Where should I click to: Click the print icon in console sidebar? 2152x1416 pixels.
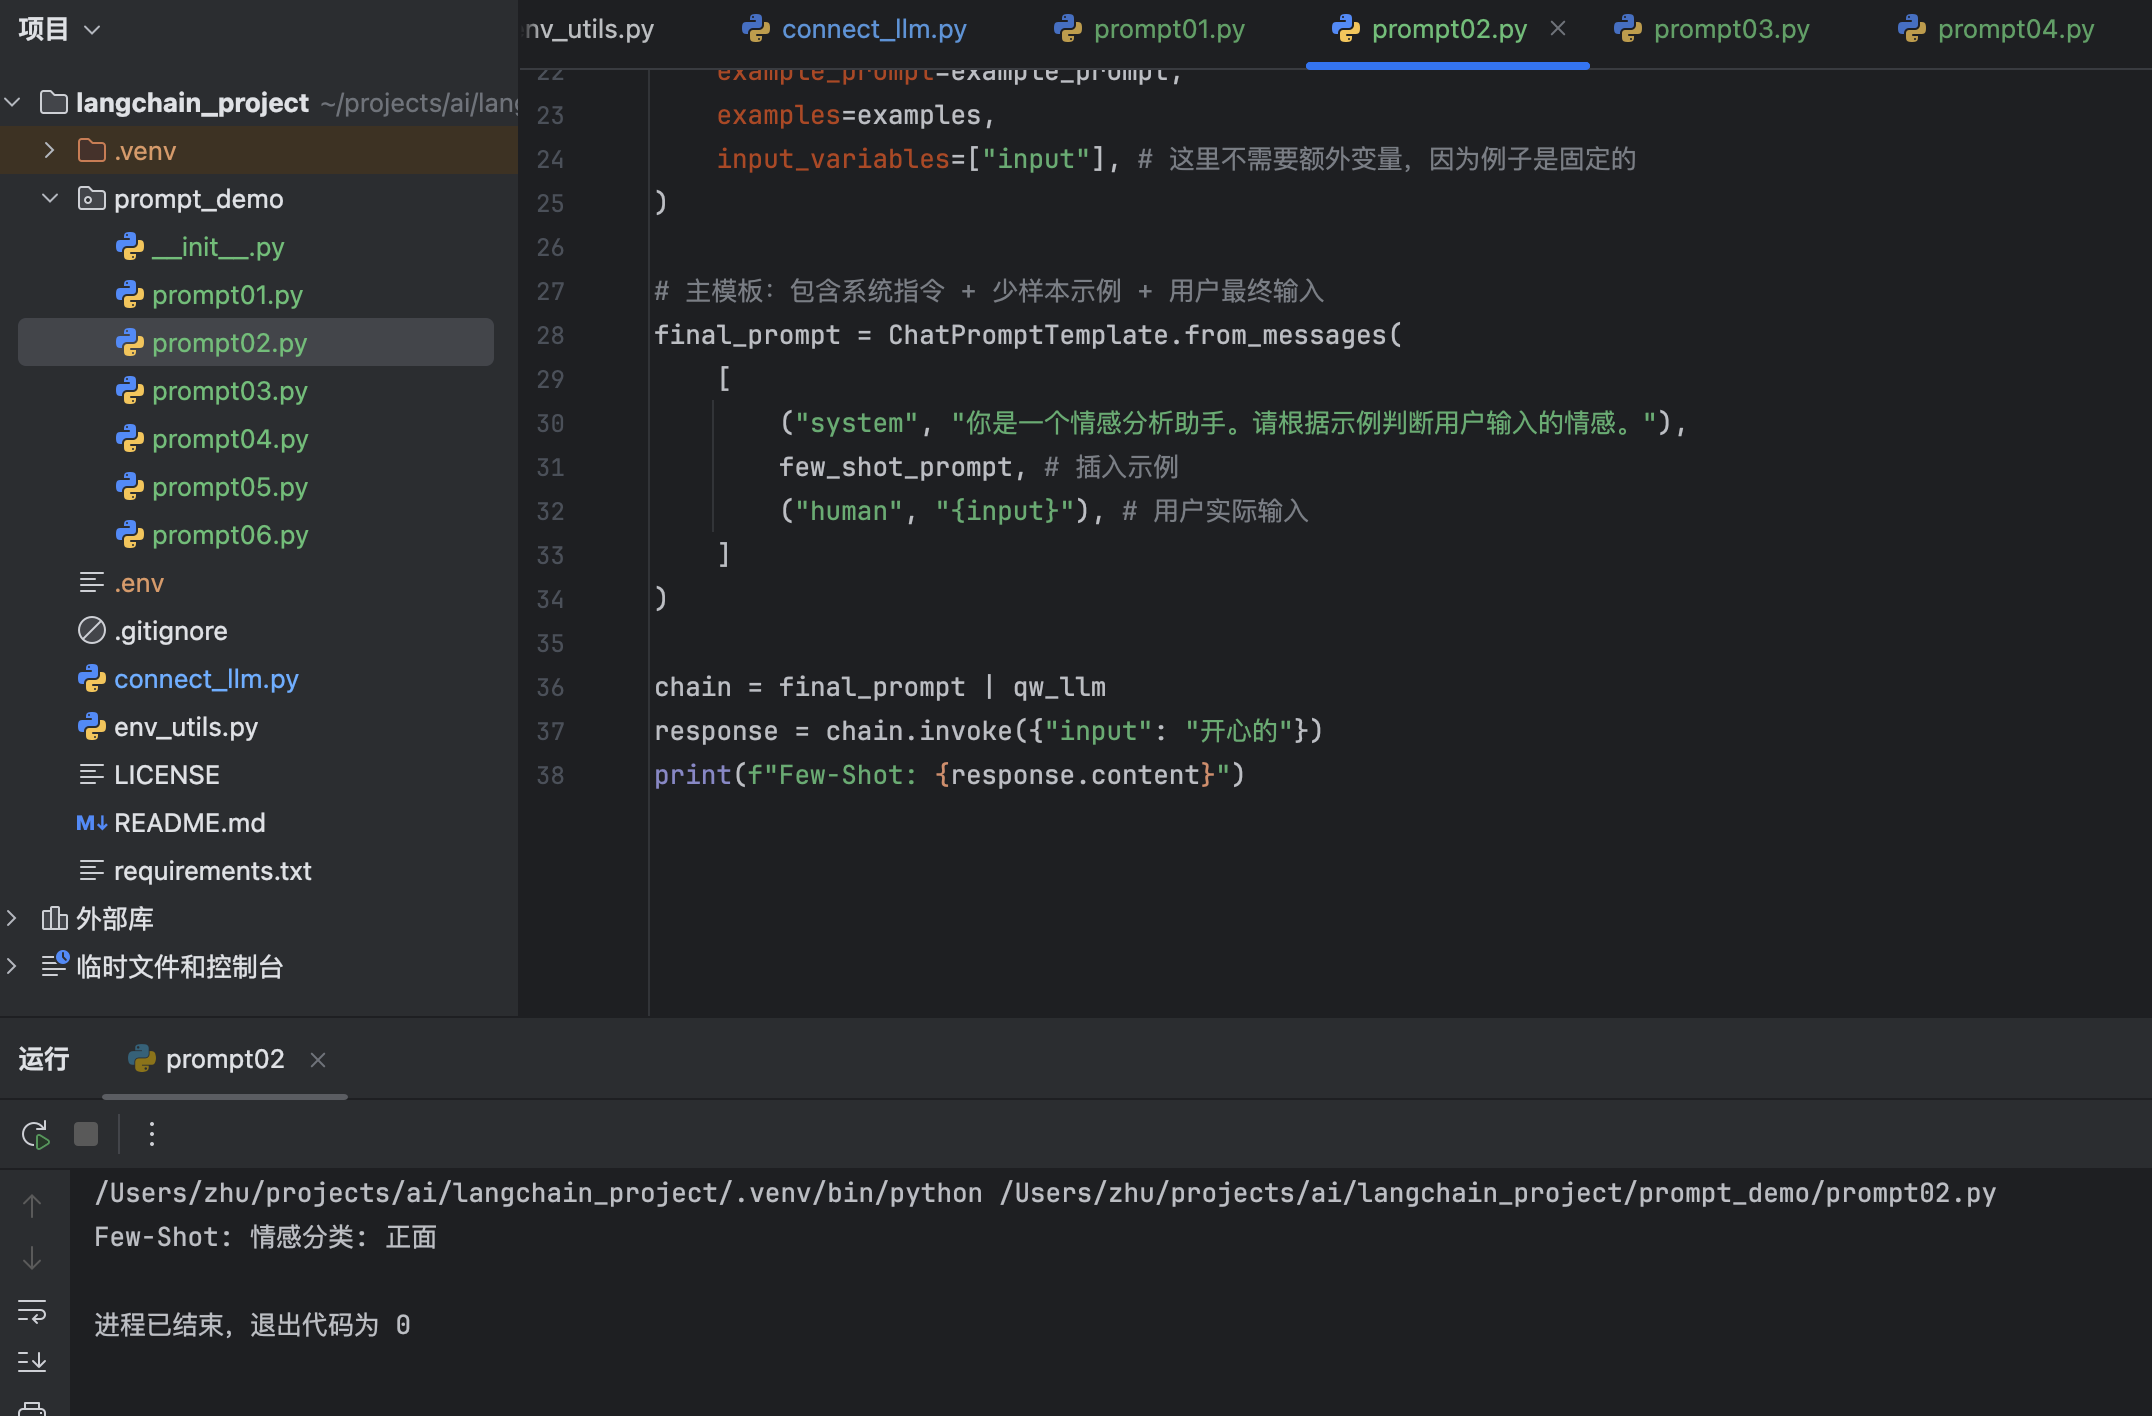32,1408
